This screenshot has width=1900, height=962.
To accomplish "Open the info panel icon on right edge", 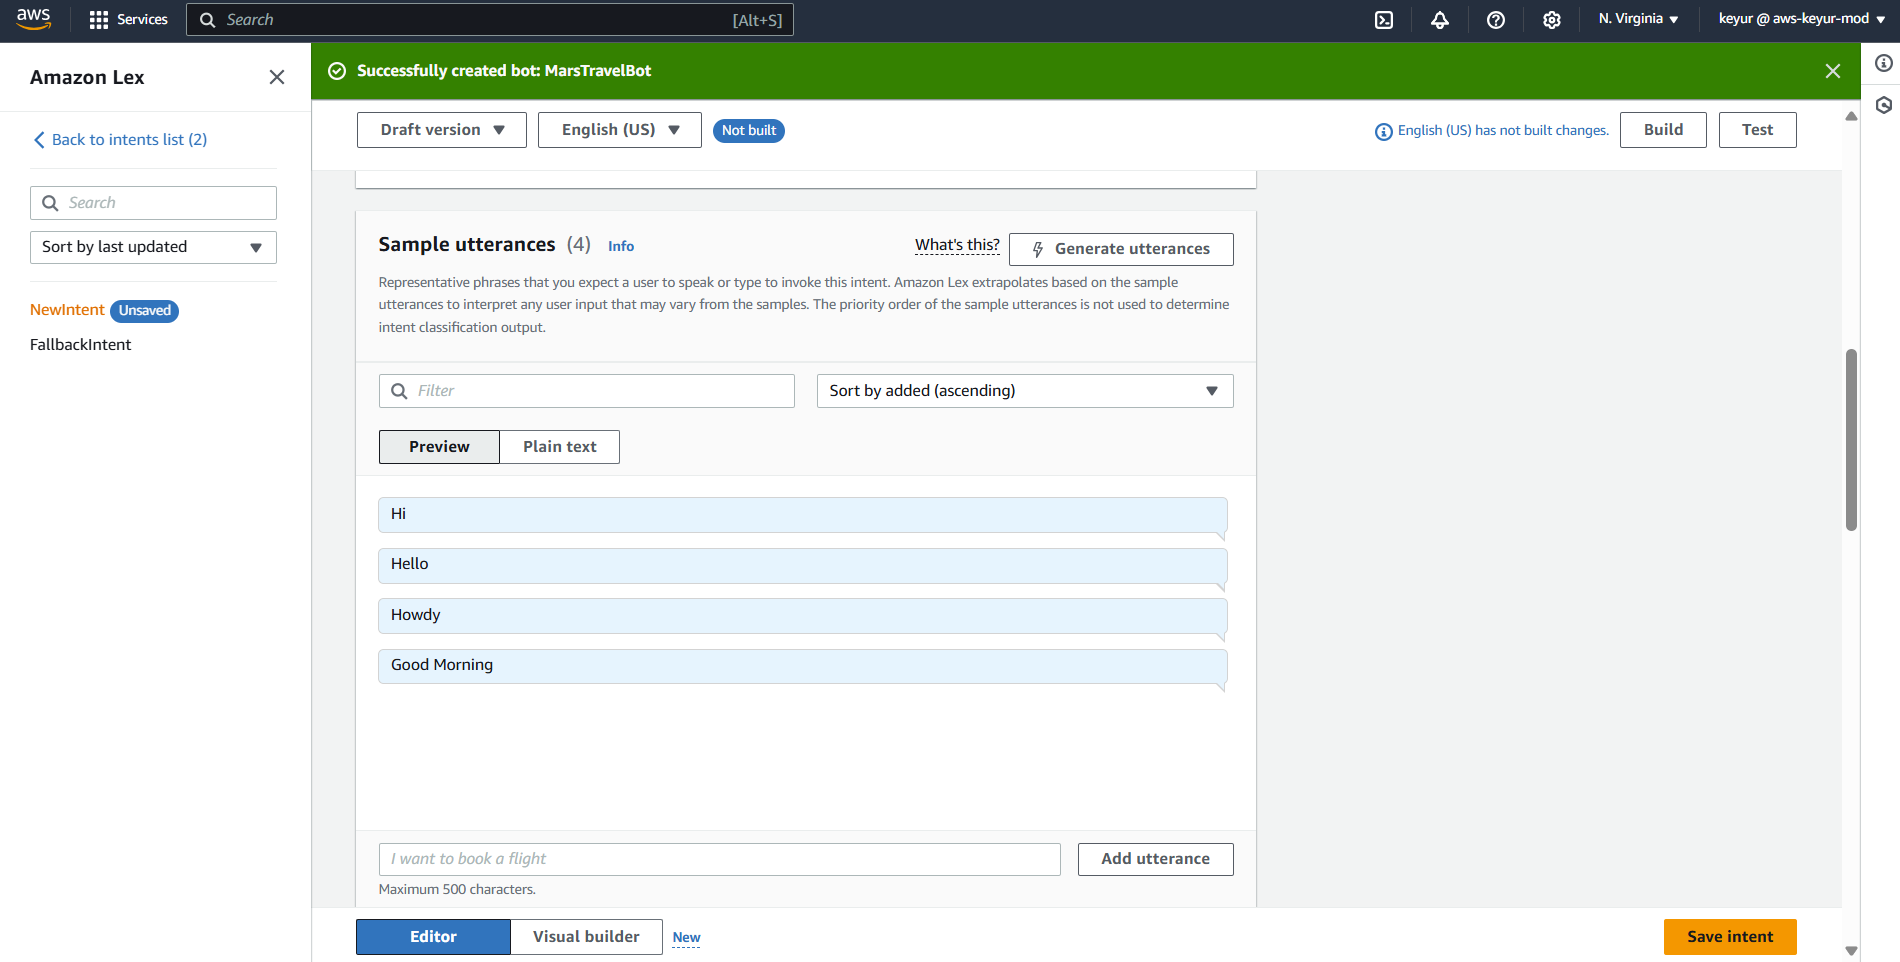I will pos(1884,63).
